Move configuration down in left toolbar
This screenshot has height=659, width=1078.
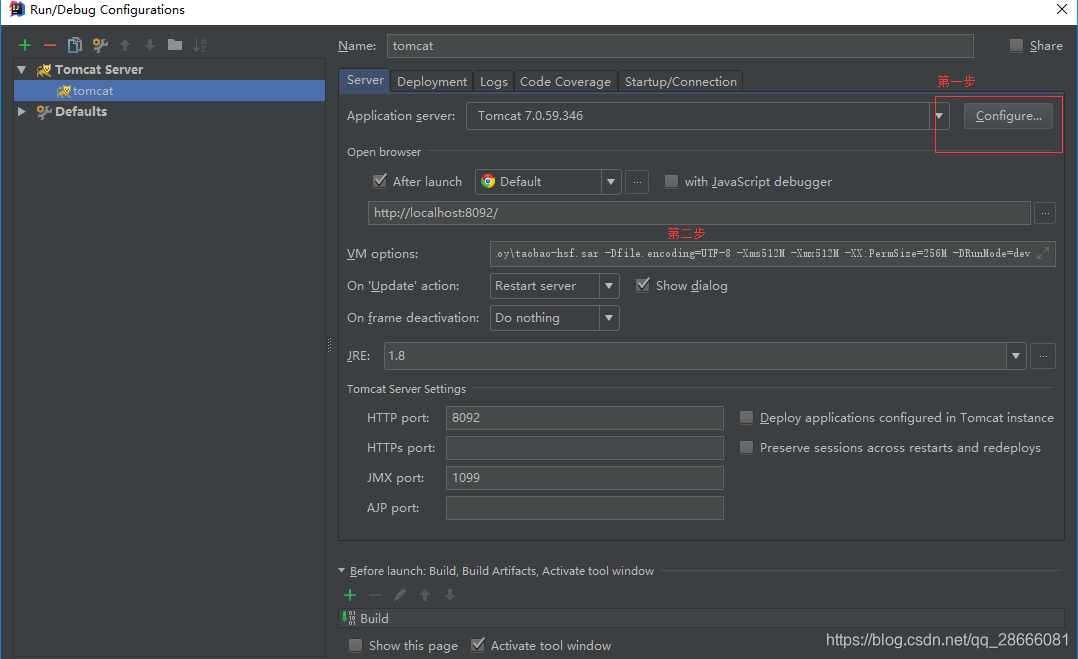[150, 45]
